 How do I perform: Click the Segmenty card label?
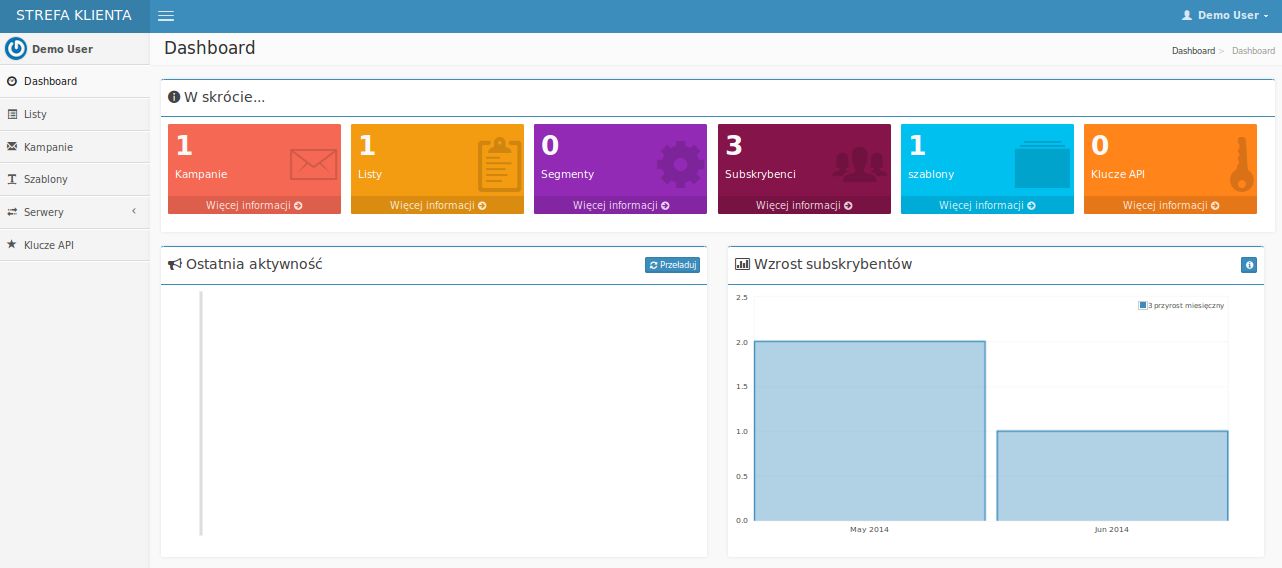[567, 174]
